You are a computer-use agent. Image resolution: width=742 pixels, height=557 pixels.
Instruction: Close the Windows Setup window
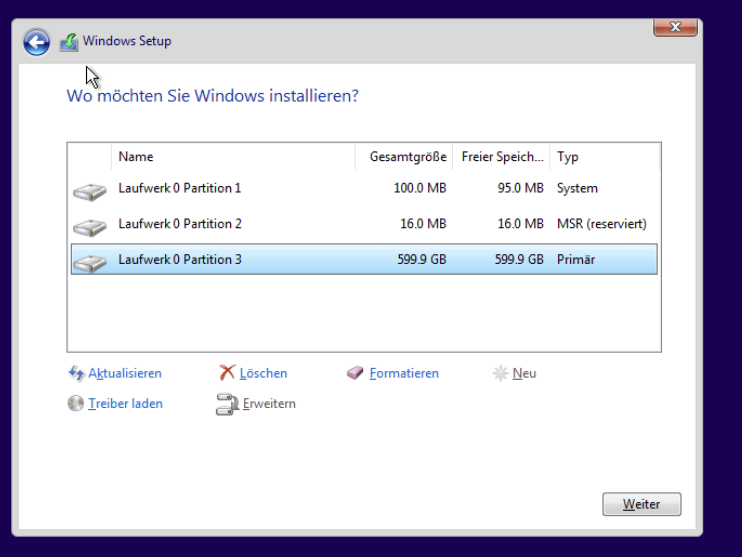675,27
